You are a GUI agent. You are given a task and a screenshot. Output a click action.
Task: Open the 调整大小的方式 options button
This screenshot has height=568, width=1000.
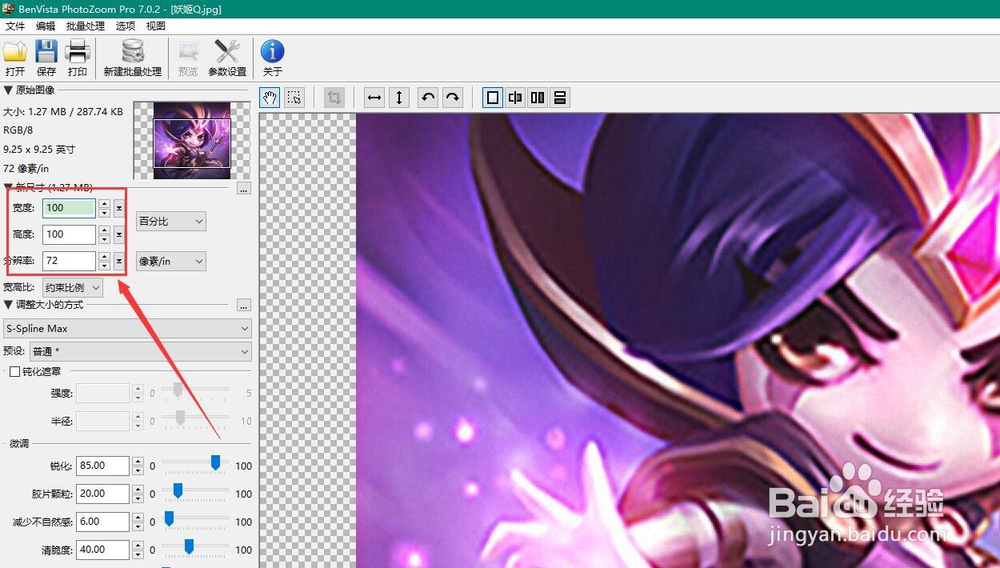[244, 305]
